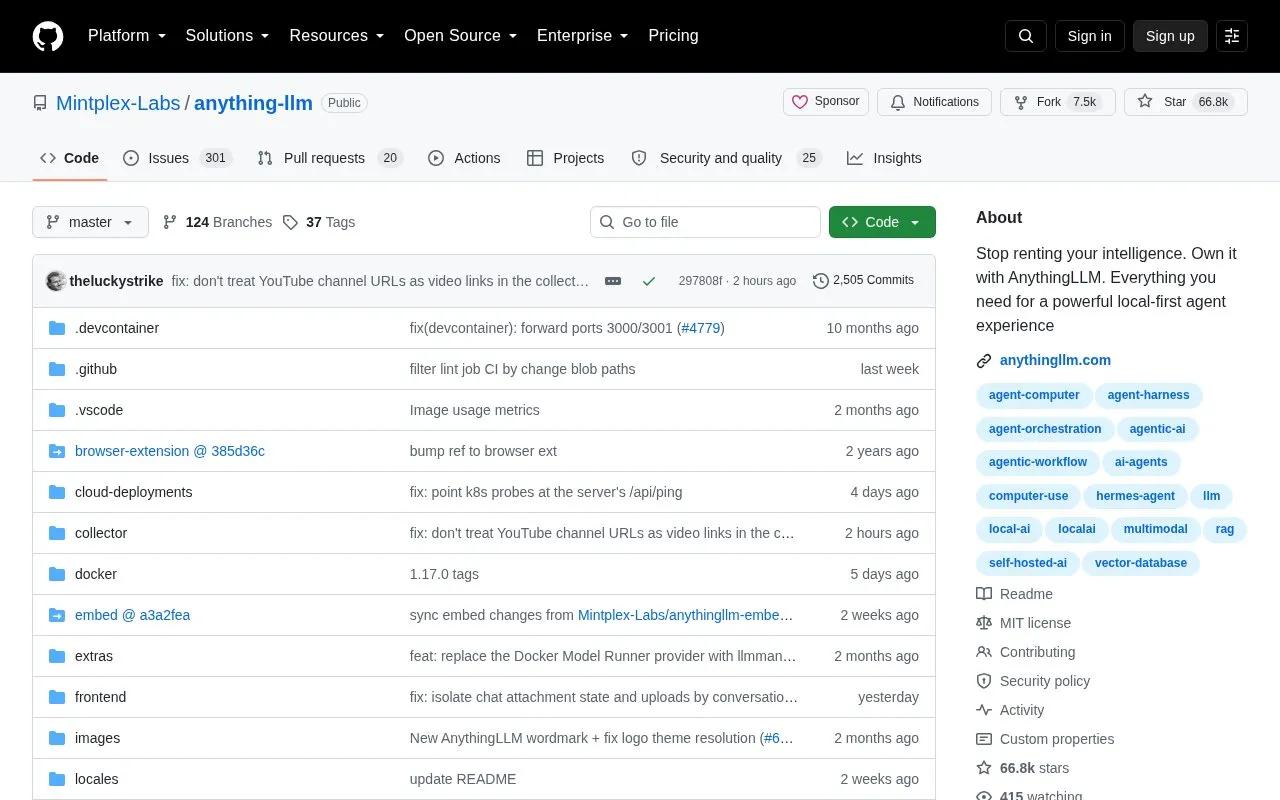The height and width of the screenshot is (800, 1280).
Task: Click the Sign in button
Action: [1089, 36]
